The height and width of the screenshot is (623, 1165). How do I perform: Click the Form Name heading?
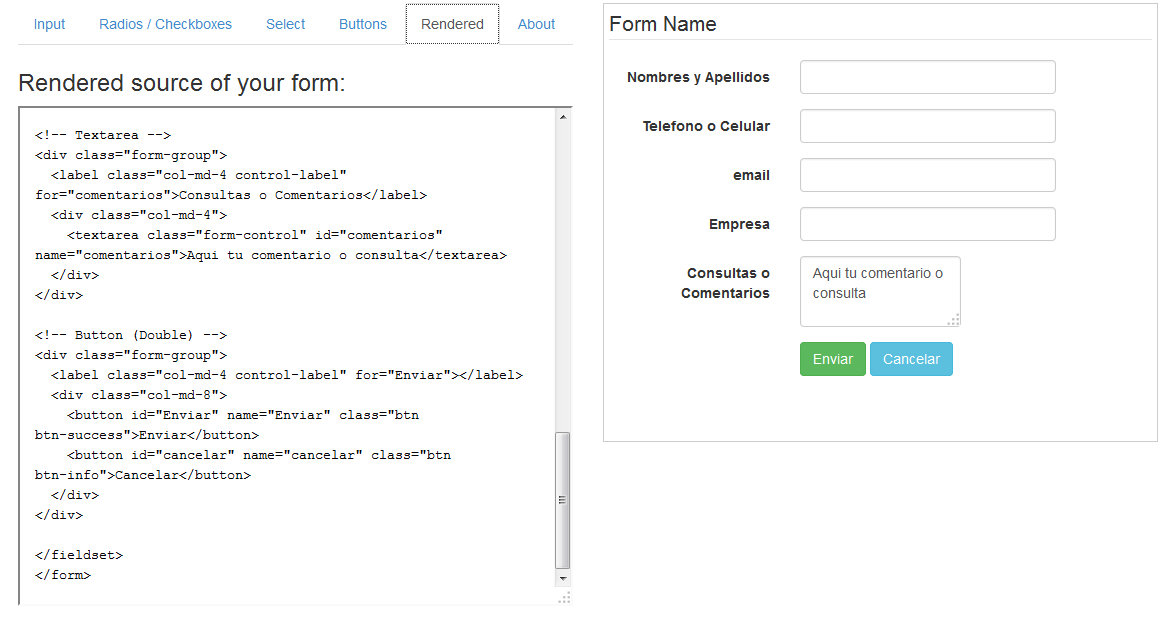click(x=663, y=24)
